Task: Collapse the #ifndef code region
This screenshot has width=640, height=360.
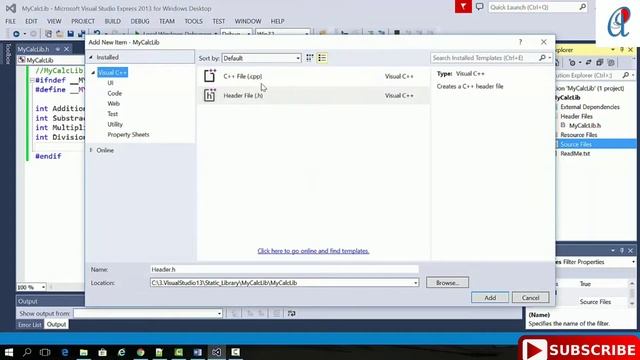Action: click(32, 80)
